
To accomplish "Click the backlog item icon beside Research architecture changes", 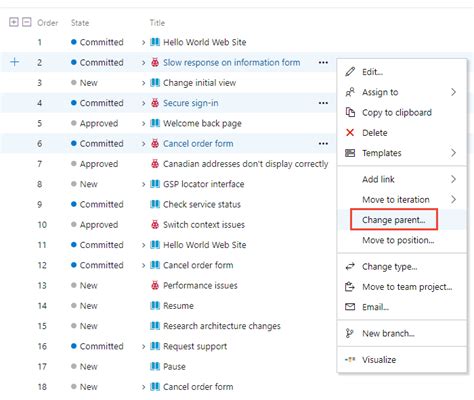I will point(155,326).
